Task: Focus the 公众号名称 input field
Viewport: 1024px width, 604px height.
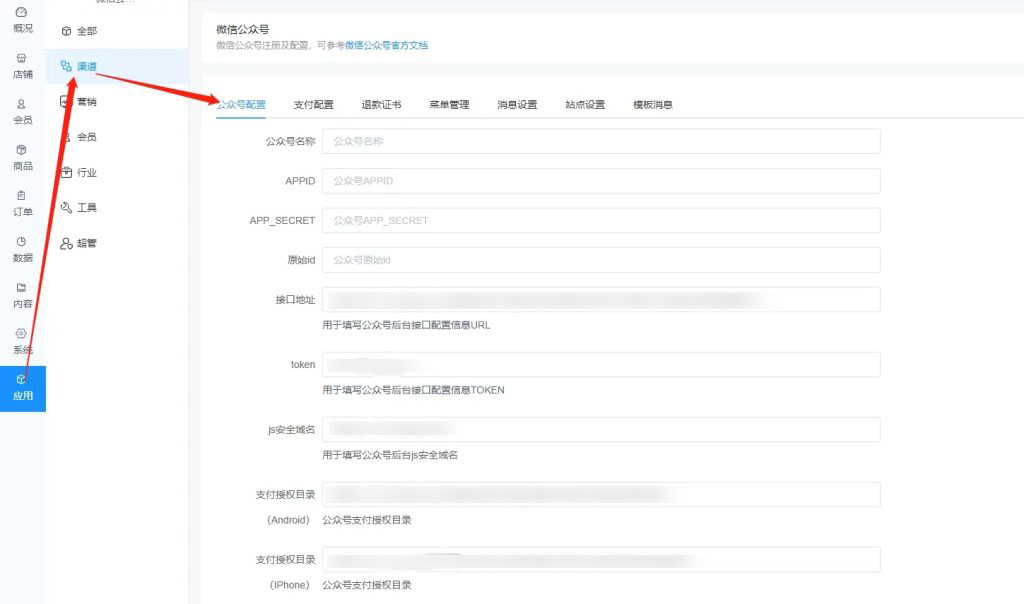Action: click(x=601, y=141)
